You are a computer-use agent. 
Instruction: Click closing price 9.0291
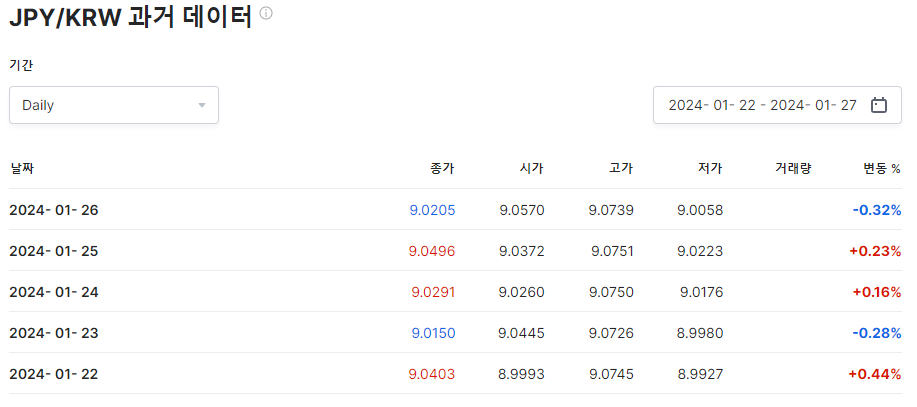pyautogui.click(x=433, y=292)
